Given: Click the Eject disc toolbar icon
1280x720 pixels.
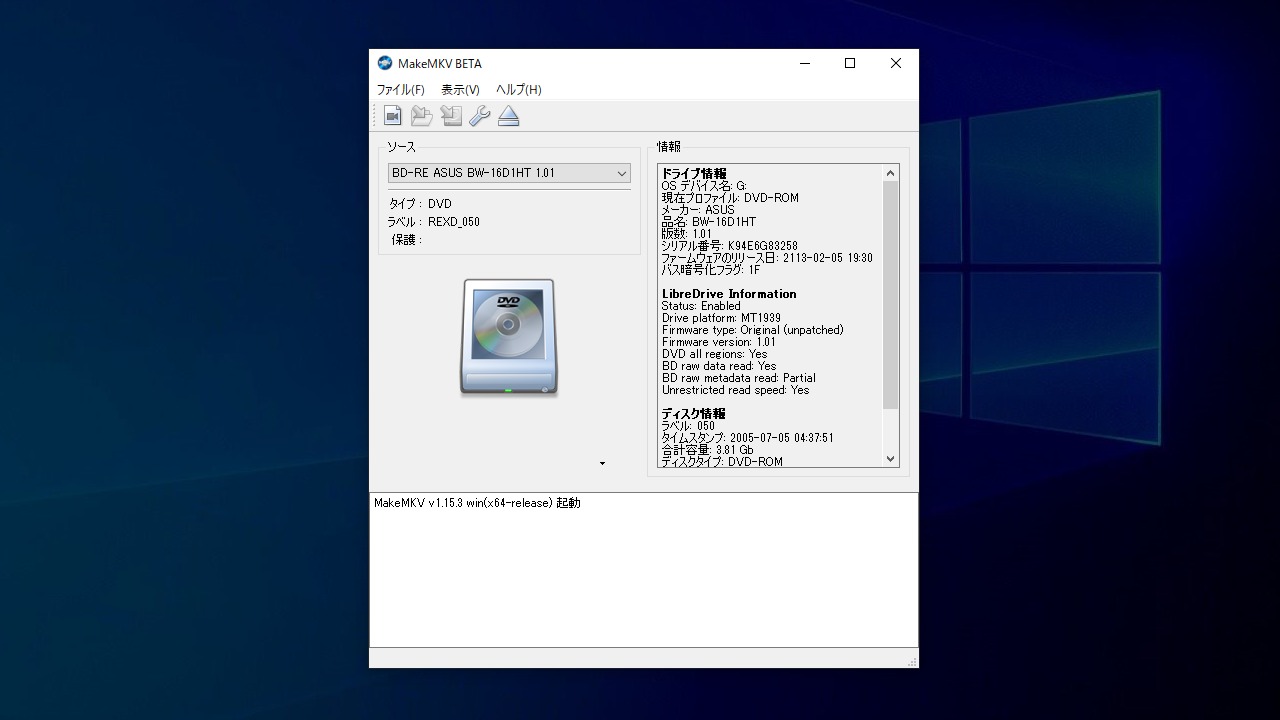Looking at the screenshot, I should (x=509, y=116).
